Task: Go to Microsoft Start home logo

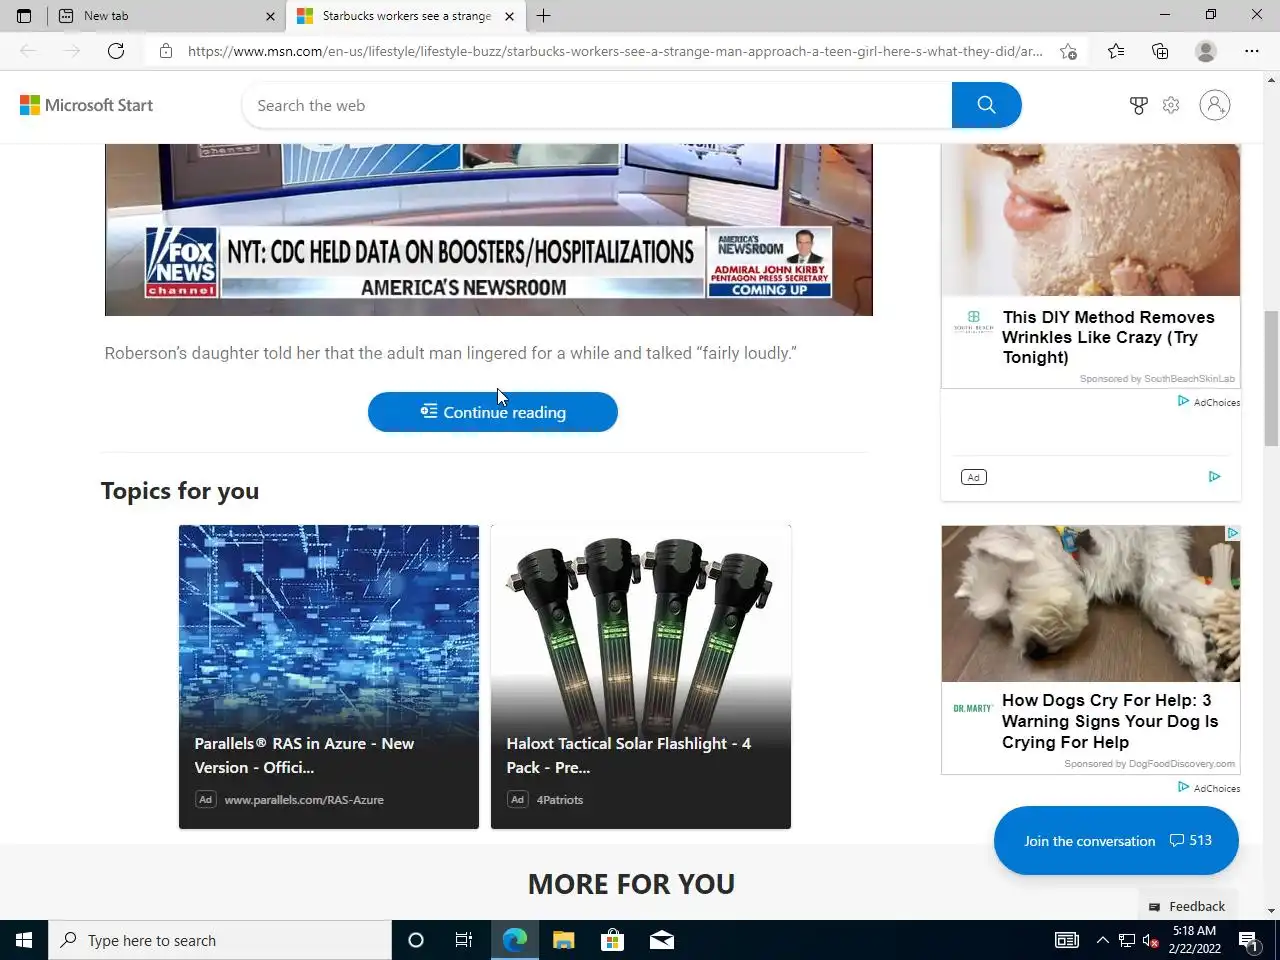Action: pyautogui.click(x=87, y=105)
